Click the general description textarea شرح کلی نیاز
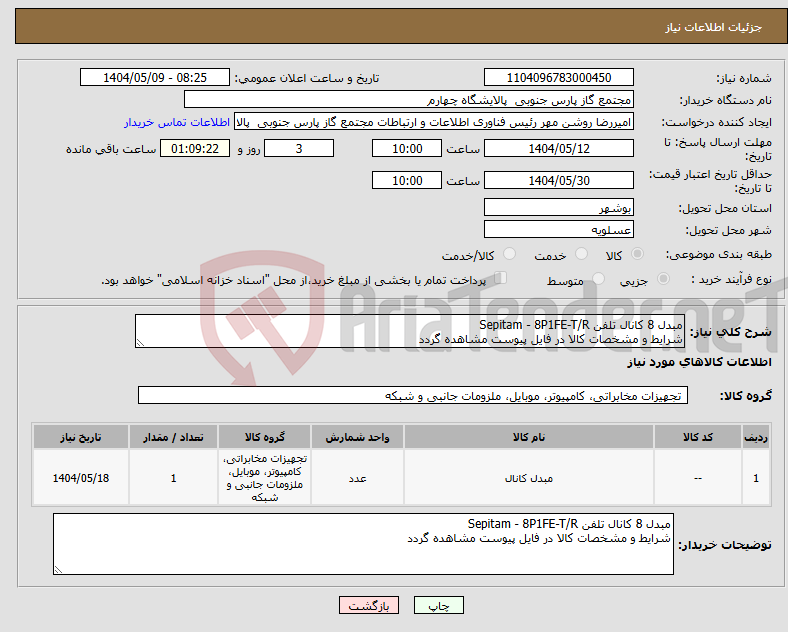This screenshot has width=788, height=632. [x=410, y=332]
